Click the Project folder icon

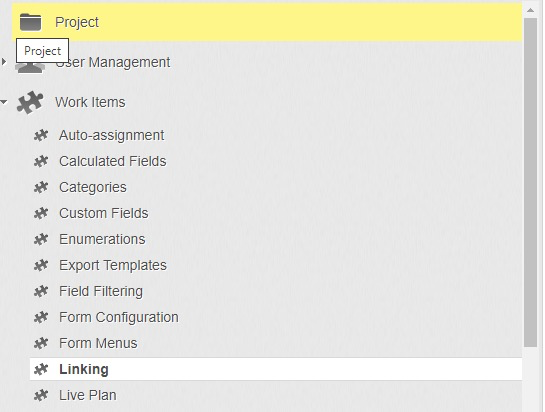click(x=30, y=22)
